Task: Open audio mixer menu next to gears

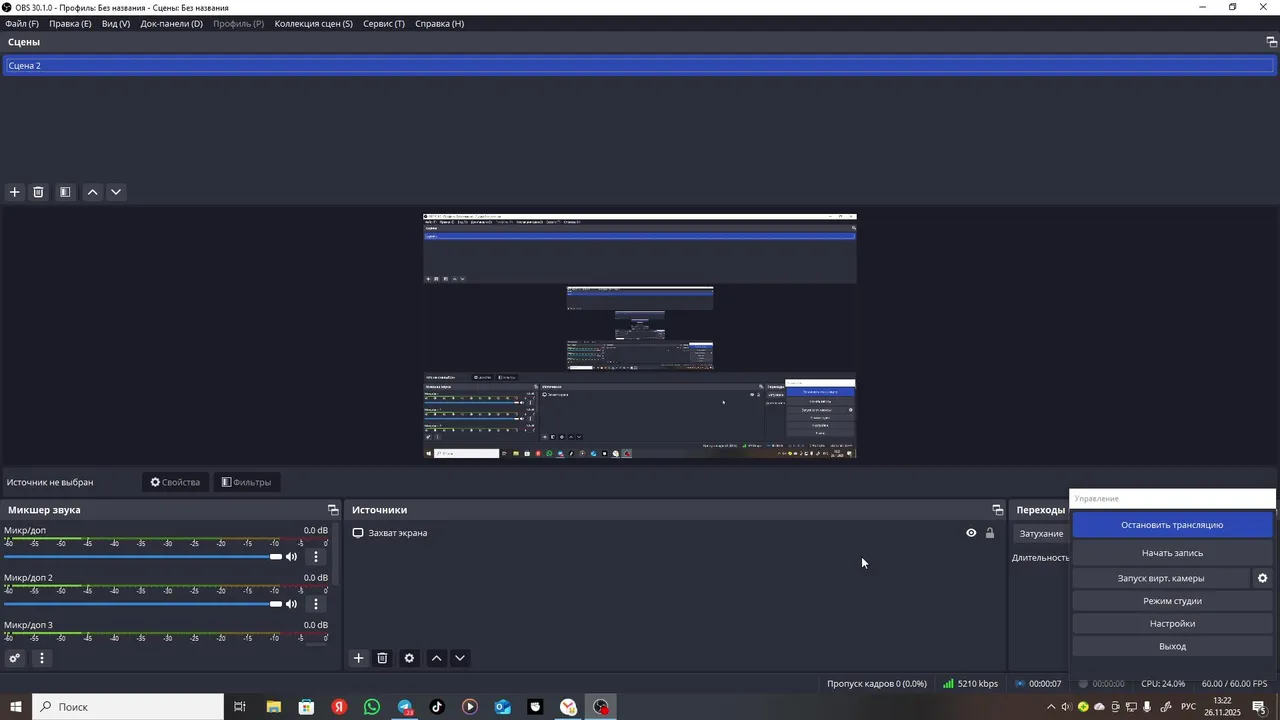Action: coord(42,658)
